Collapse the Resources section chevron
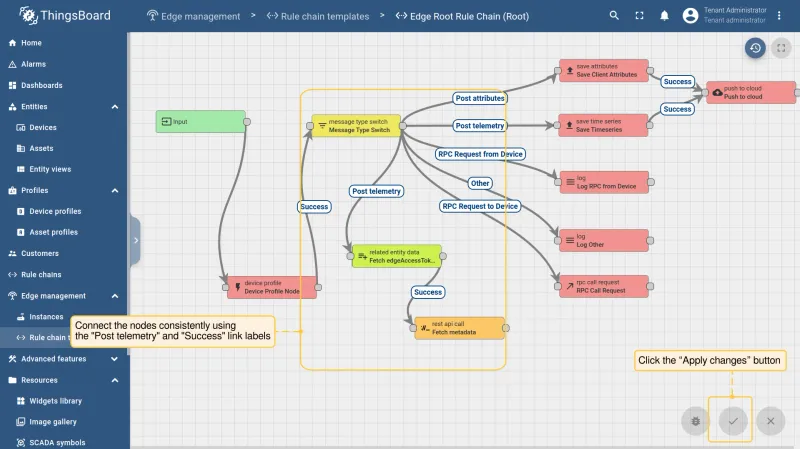This screenshot has width=800, height=449. (x=115, y=380)
